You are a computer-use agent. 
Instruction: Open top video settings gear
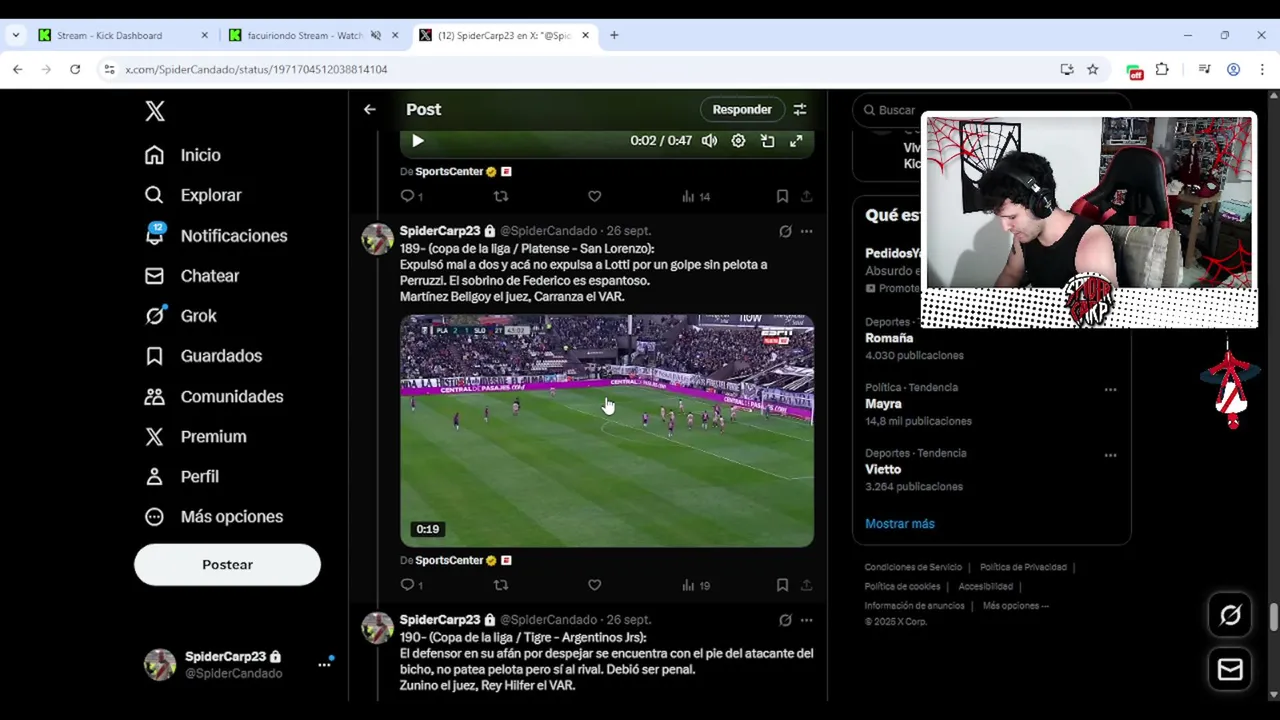(x=738, y=141)
